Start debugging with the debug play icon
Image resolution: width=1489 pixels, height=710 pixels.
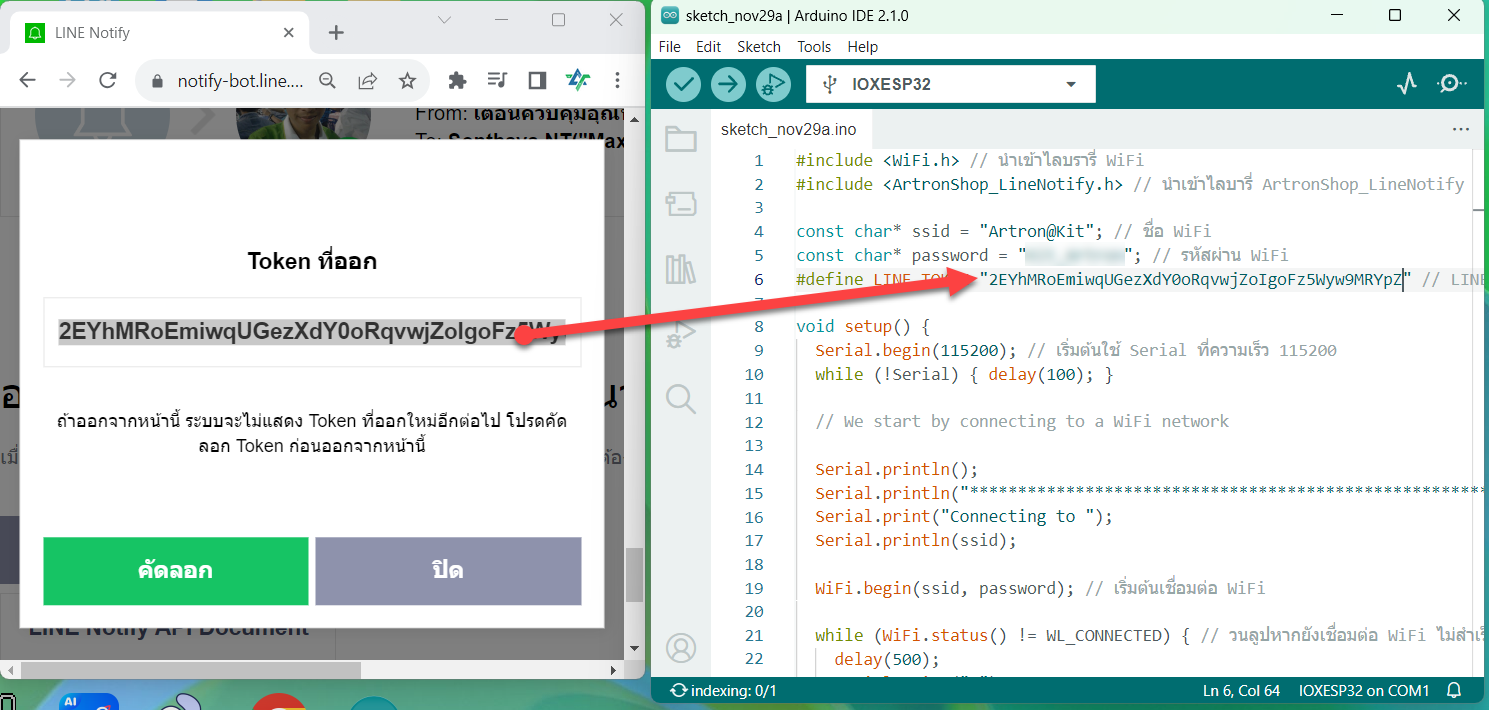pyautogui.click(x=773, y=84)
